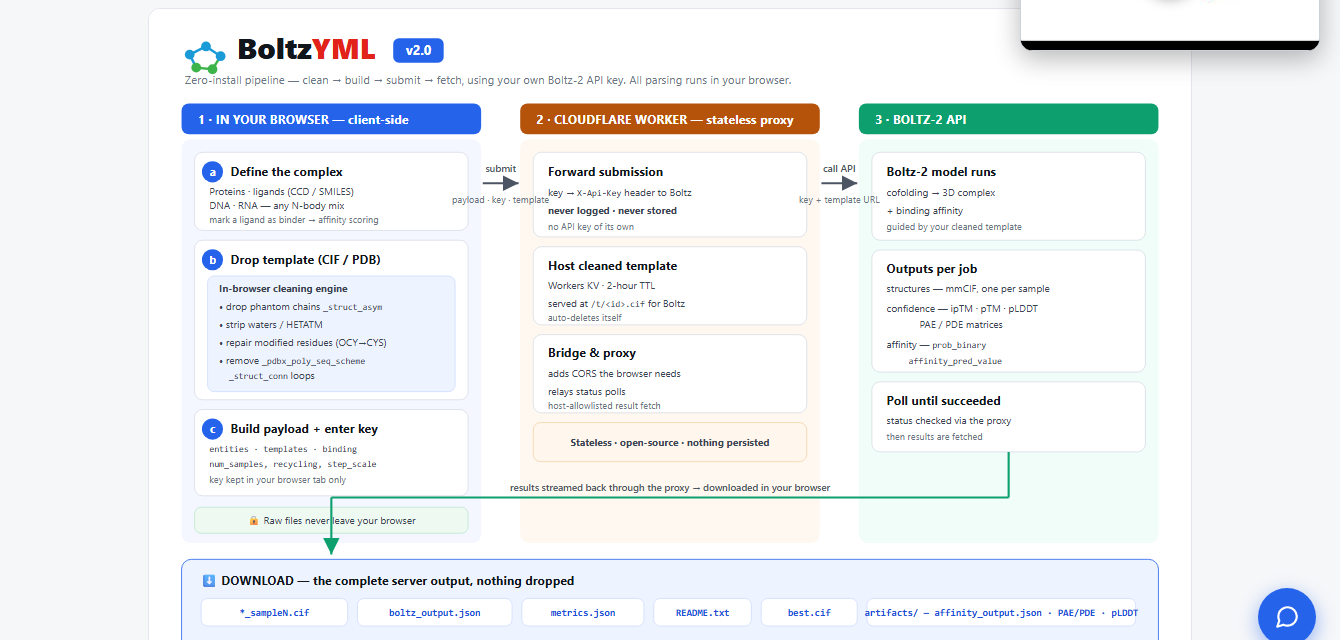
Task: Click the 'Define the complex' card heading
Action: click(x=286, y=171)
